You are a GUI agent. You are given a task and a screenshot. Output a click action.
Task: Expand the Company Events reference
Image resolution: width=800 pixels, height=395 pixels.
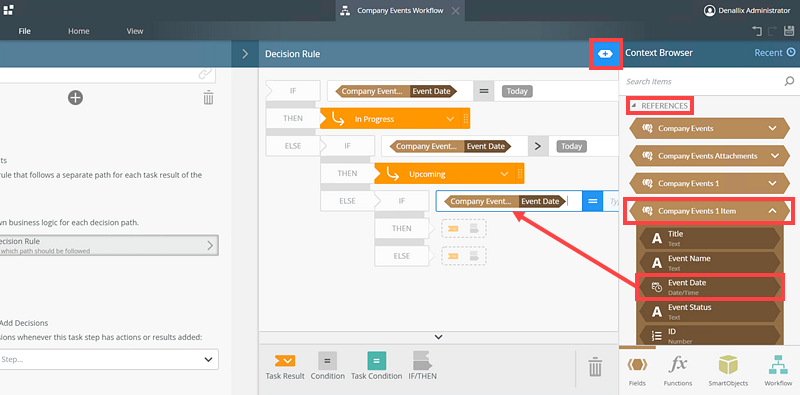(x=772, y=128)
